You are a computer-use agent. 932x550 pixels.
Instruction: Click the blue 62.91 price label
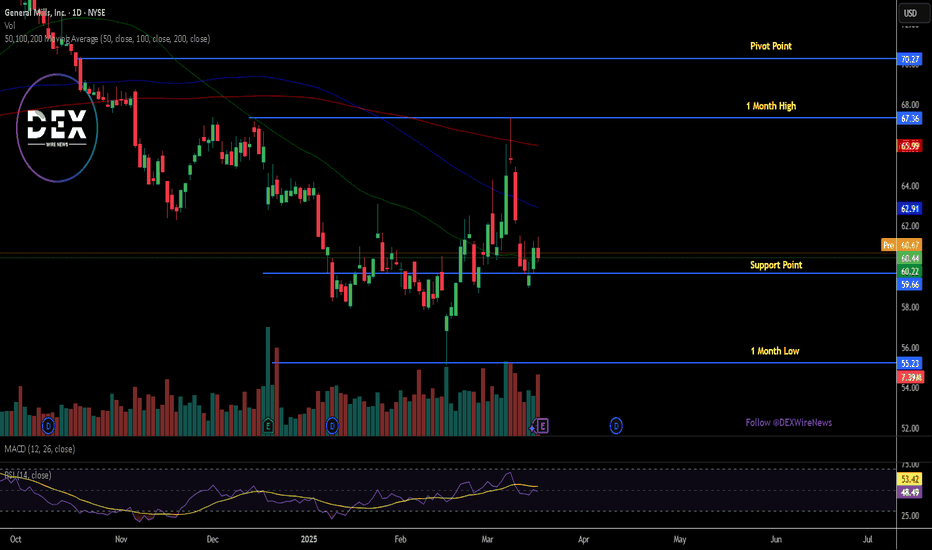click(910, 209)
